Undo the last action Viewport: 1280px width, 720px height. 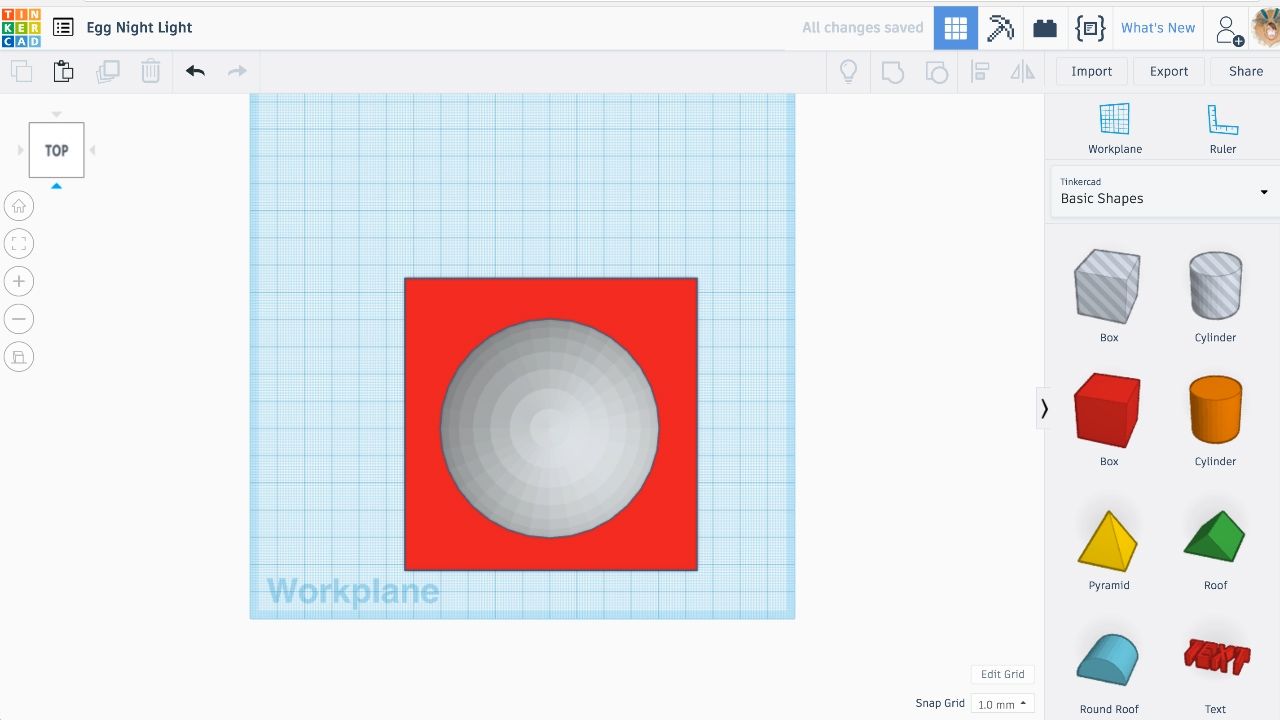pos(195,71)
